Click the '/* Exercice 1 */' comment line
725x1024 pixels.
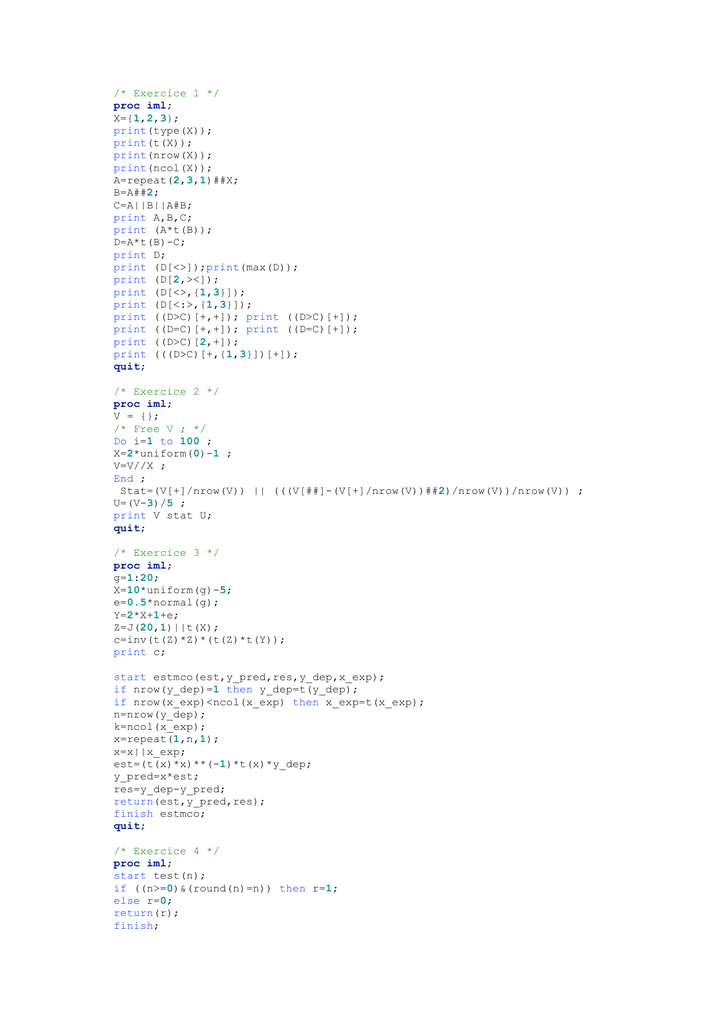pos(166,93)
